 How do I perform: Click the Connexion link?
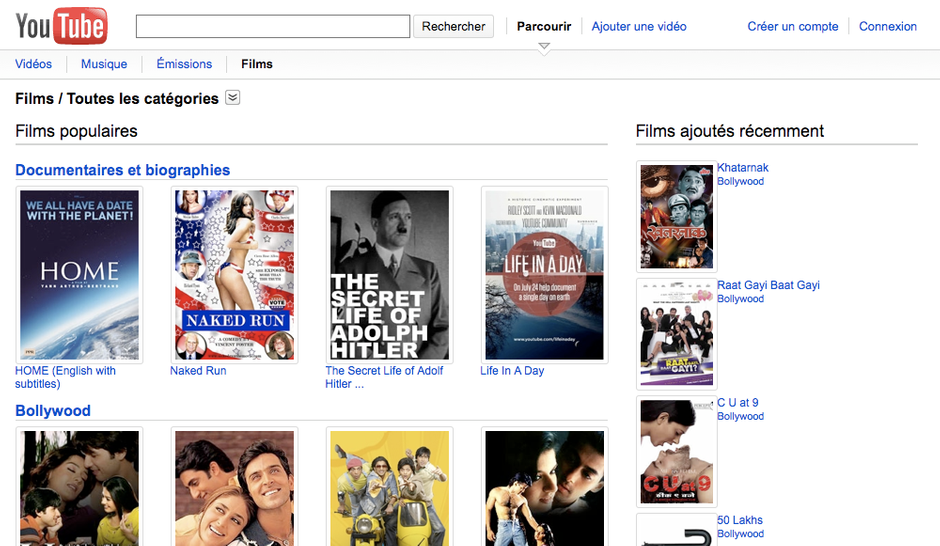(x=888, y=26)
